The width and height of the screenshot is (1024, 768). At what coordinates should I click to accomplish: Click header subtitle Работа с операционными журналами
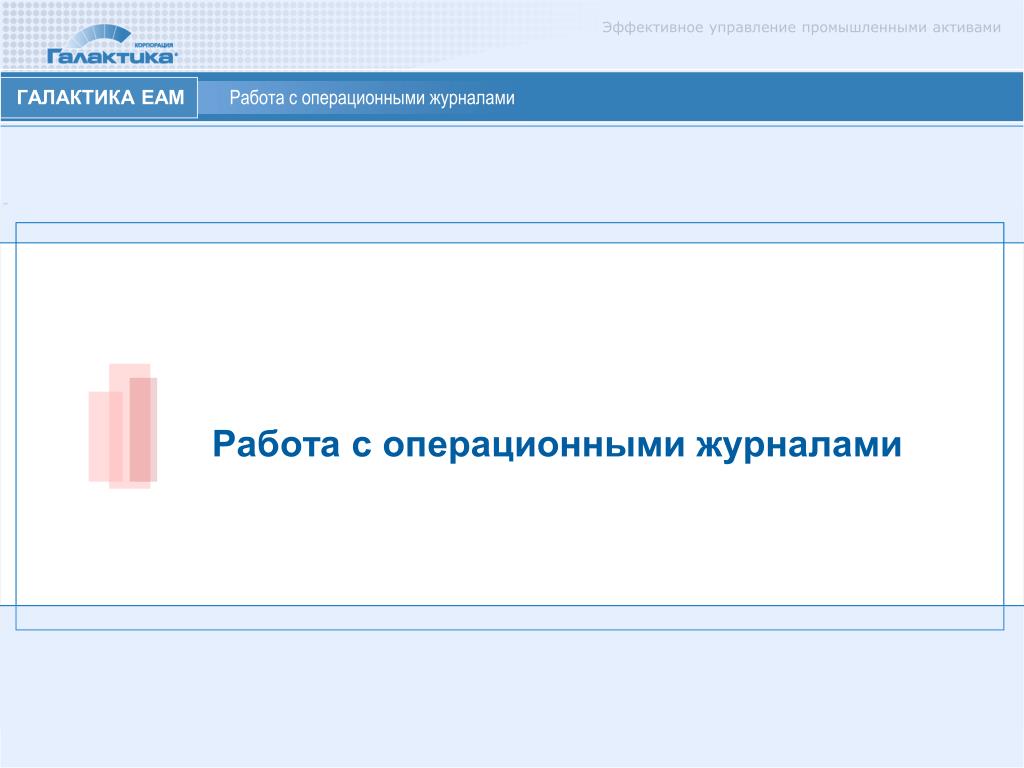372,98
